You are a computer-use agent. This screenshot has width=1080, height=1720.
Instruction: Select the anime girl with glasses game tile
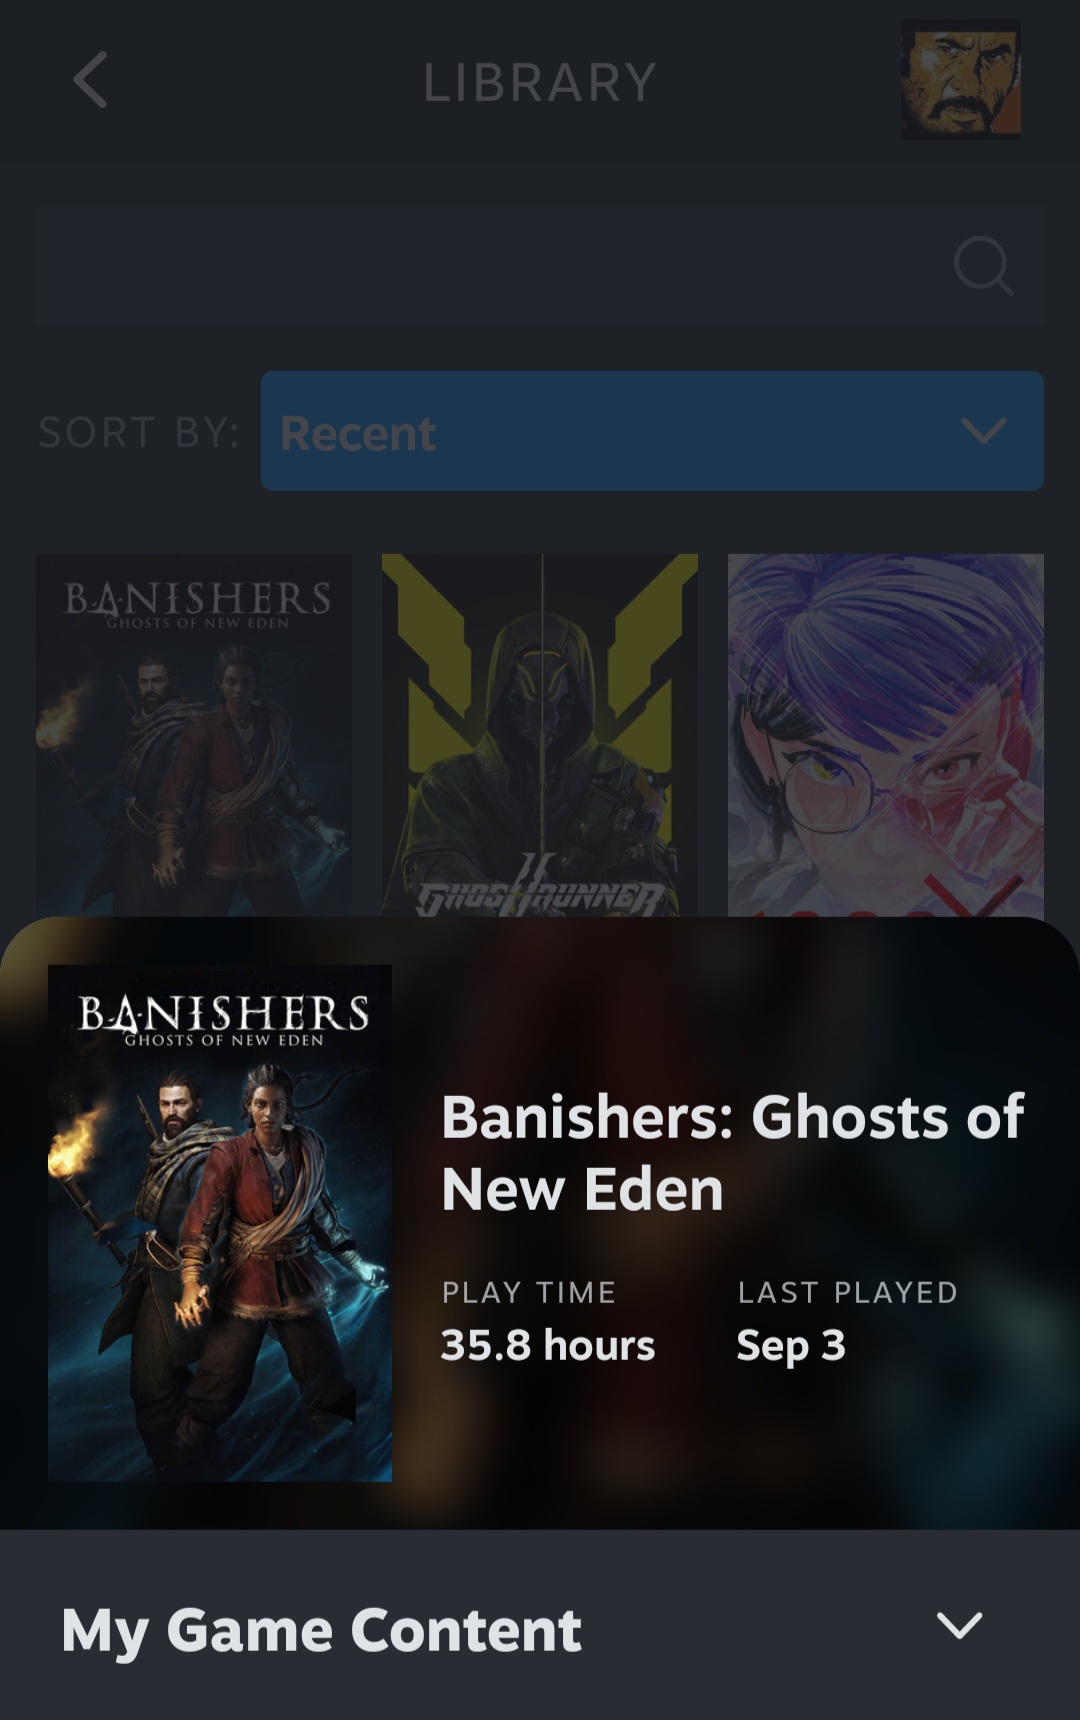(x=886, y=735)
